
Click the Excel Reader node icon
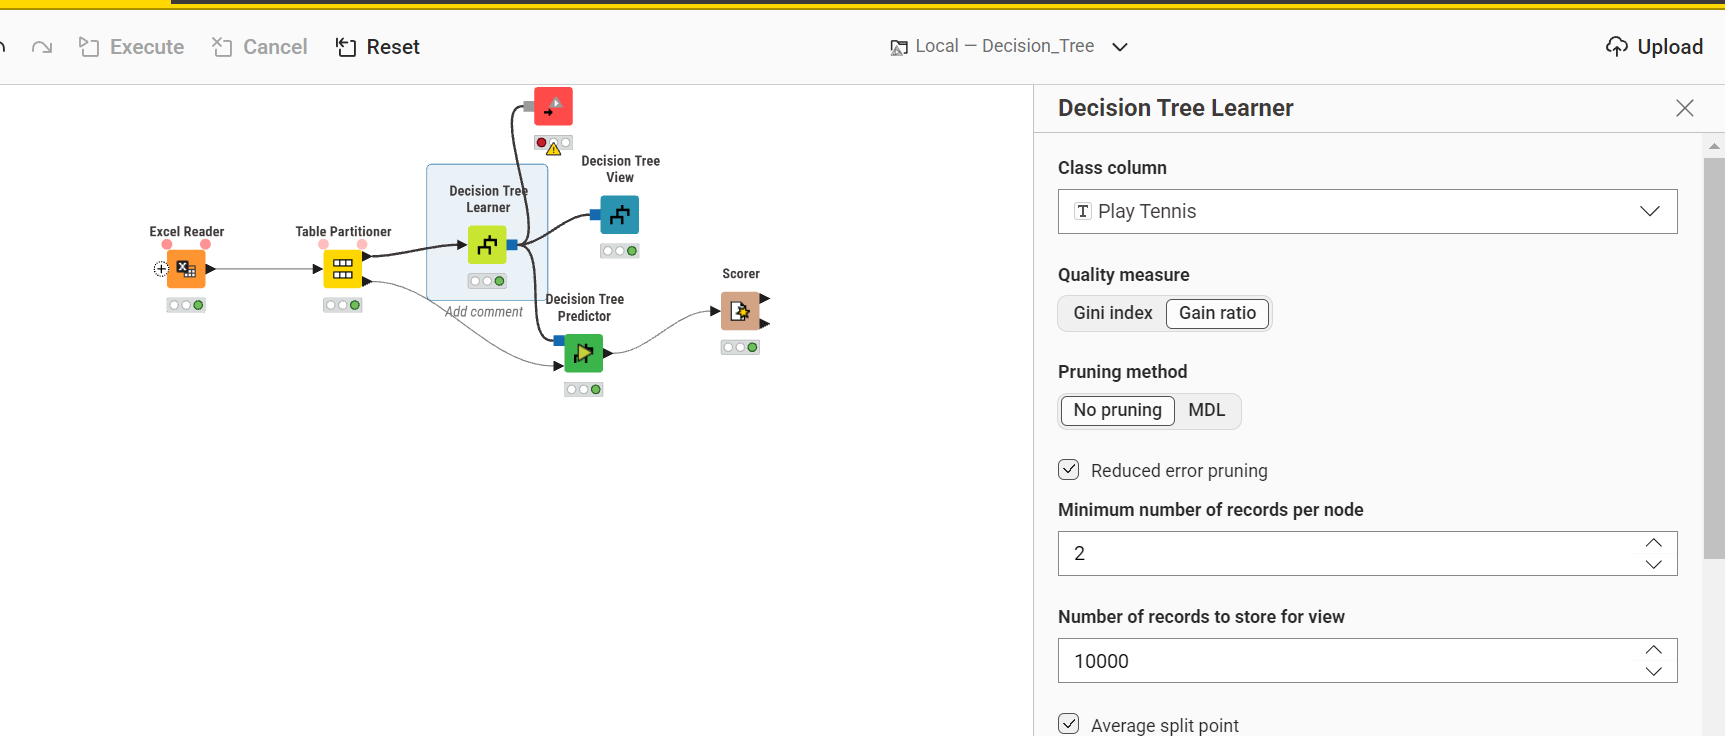(x=186, y=269)
